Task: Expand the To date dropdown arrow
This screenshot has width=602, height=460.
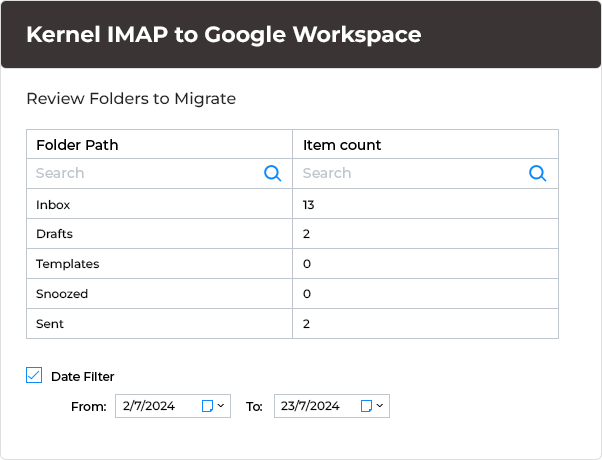Action: point(380,405)
